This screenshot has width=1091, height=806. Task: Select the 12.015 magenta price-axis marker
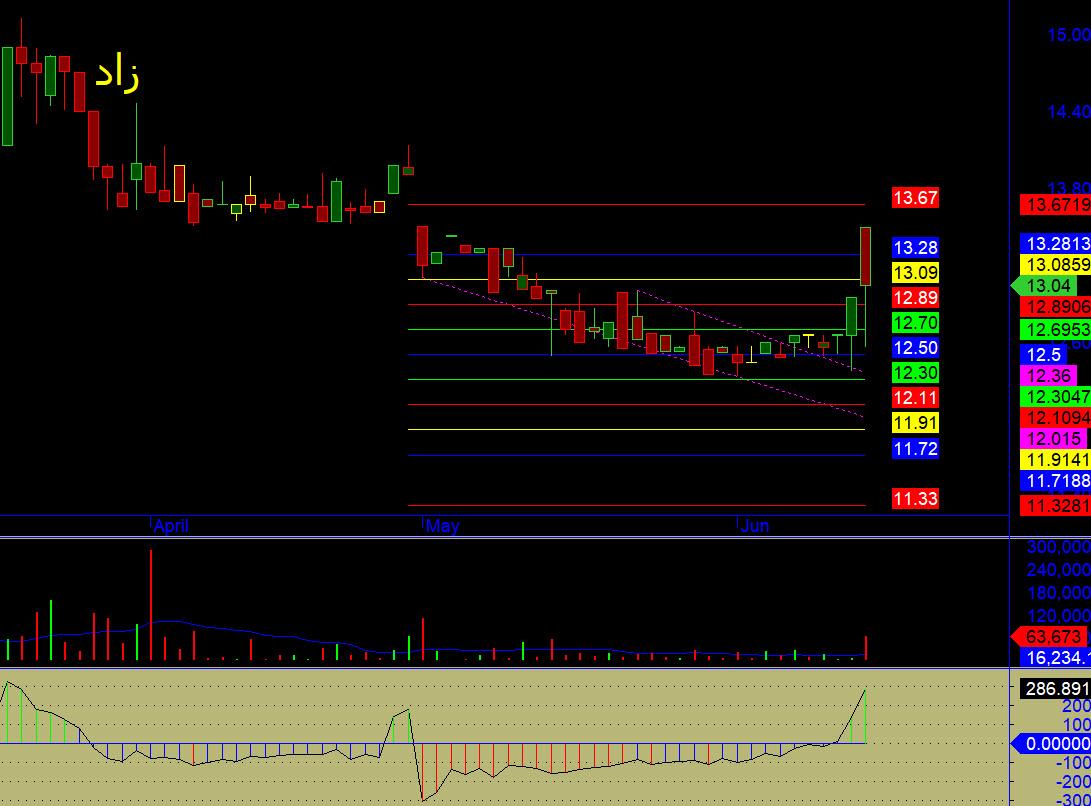[x=1053, y=438]
